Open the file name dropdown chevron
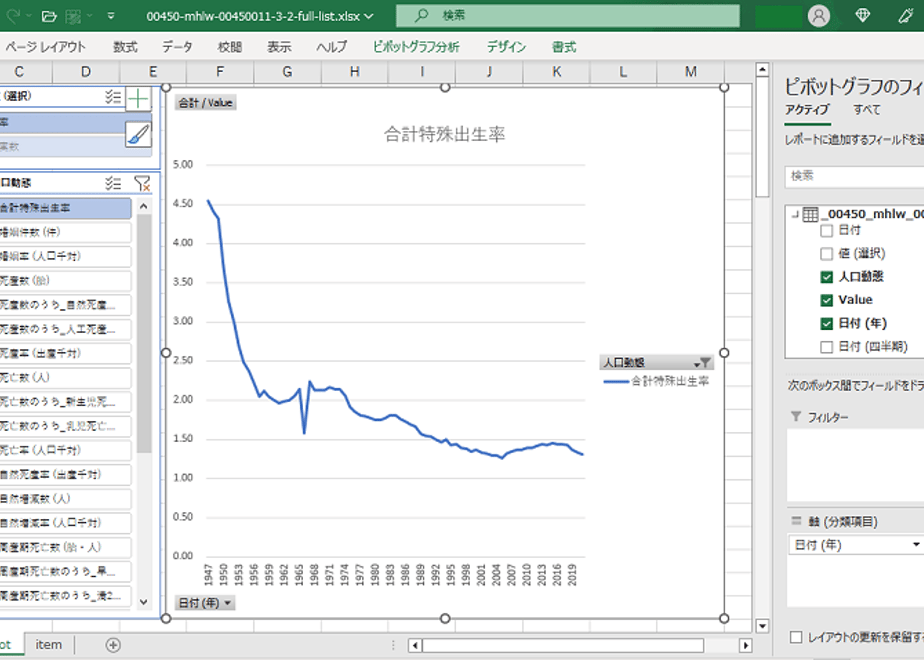 coord(369,16)
